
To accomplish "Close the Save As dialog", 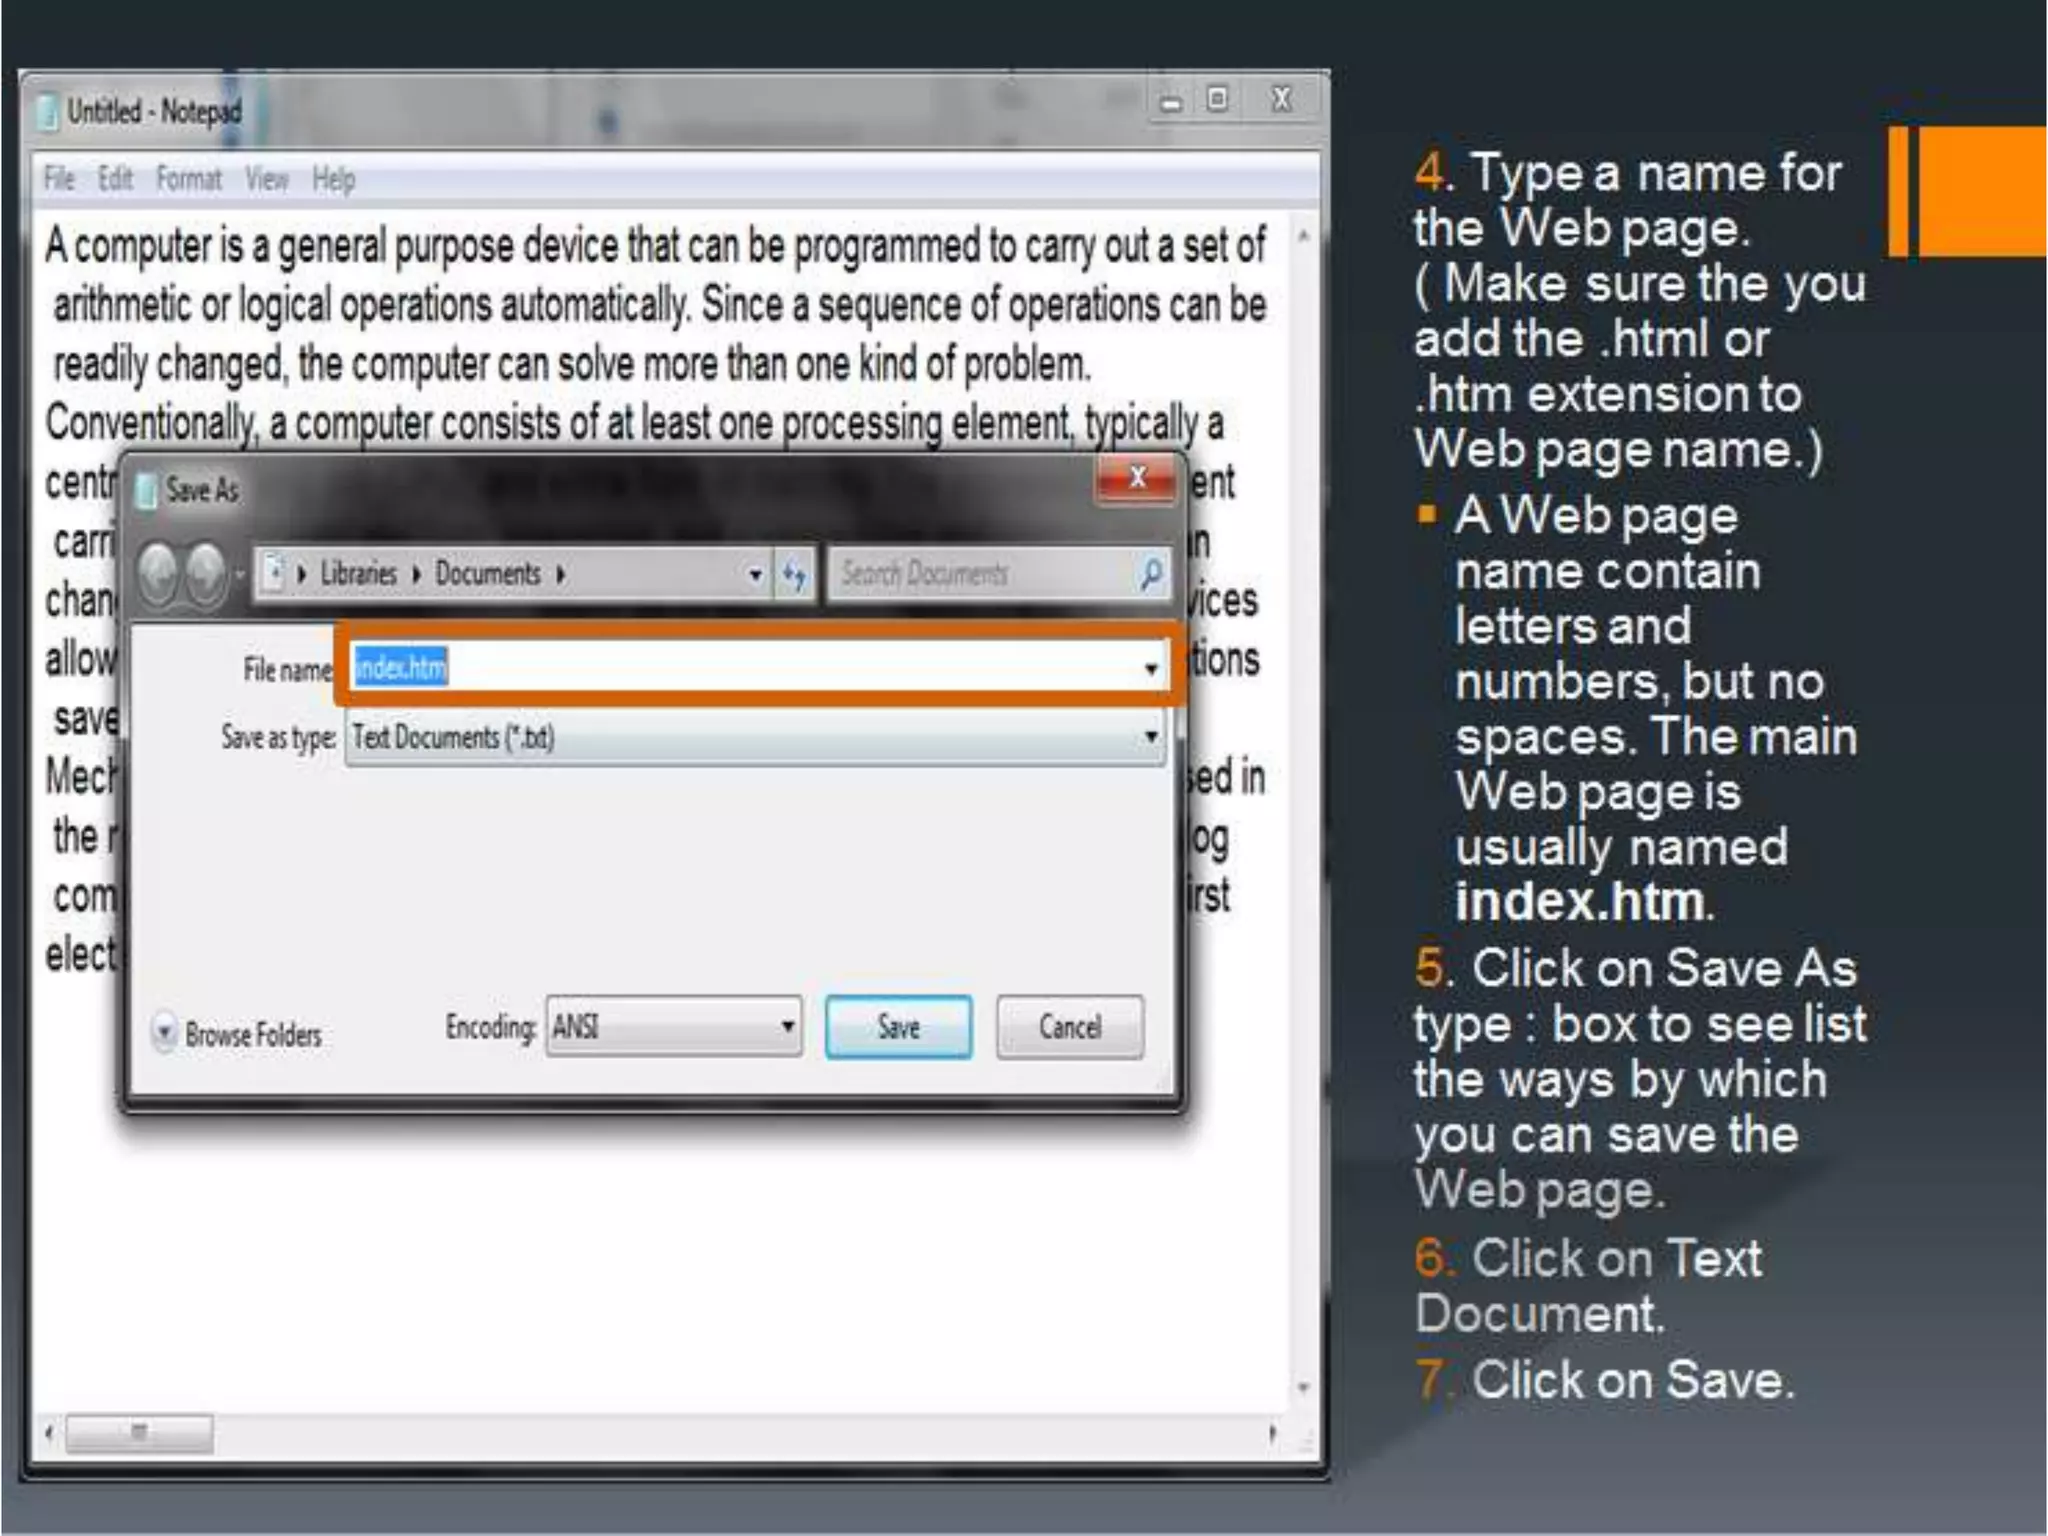I will (1136, 479).
